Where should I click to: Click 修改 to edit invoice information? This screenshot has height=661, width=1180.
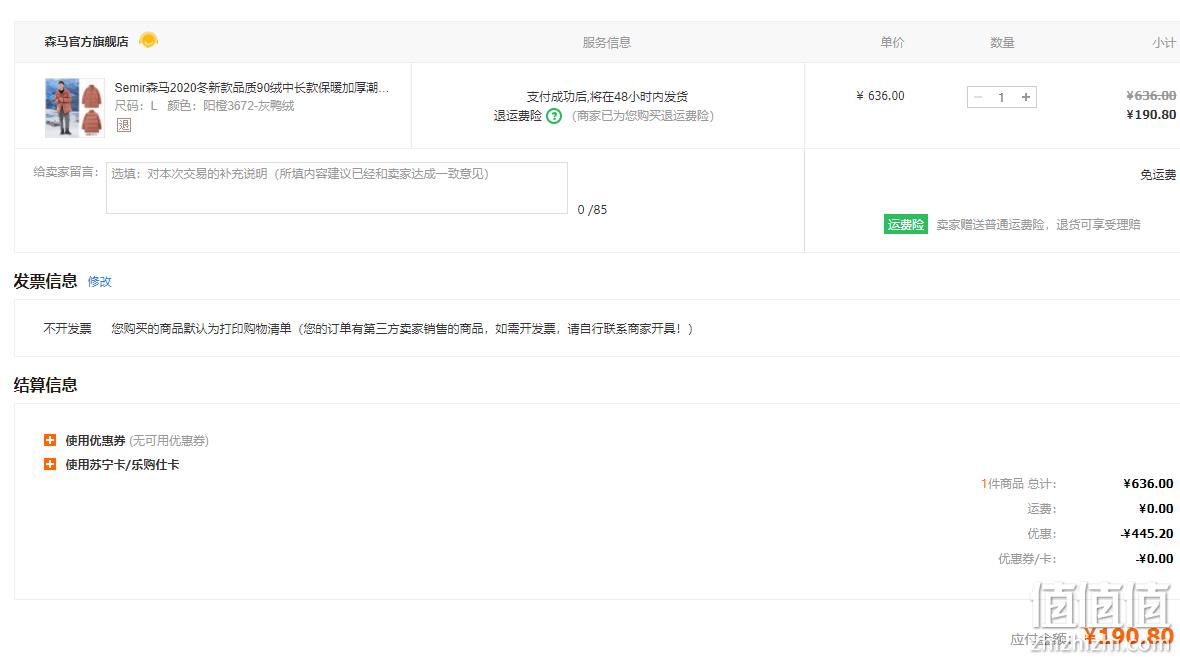coord(99,282)
